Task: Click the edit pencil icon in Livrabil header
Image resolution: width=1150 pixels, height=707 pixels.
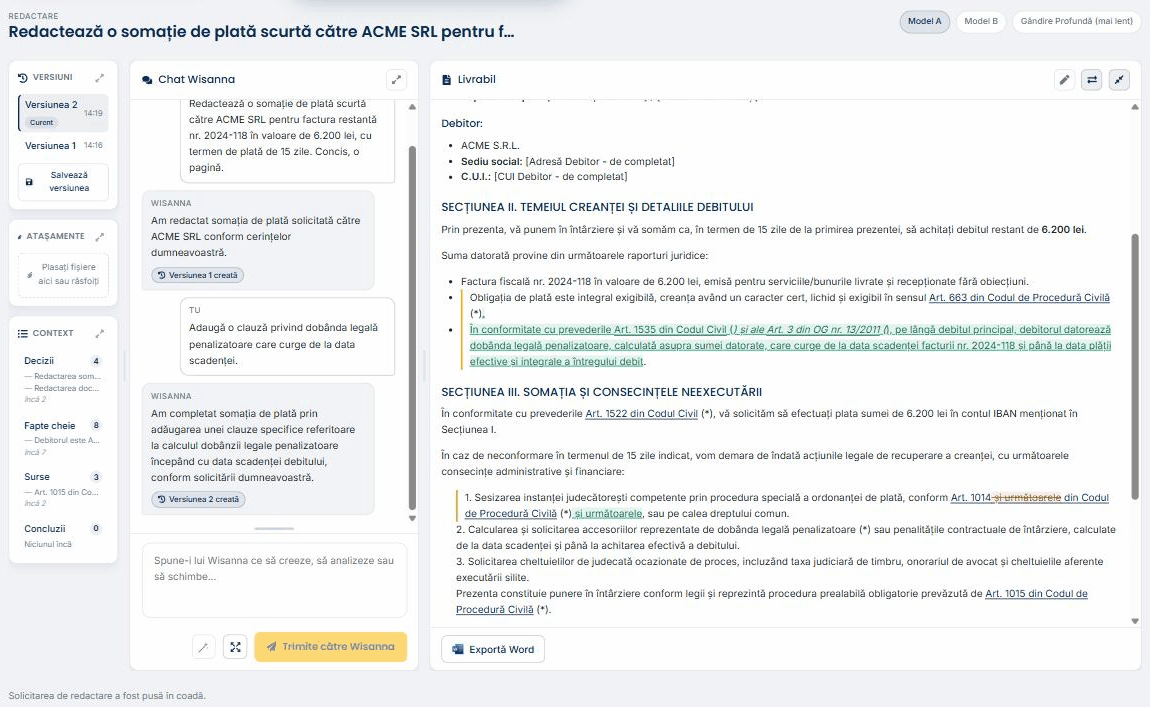Action: tap(1064, 79)
